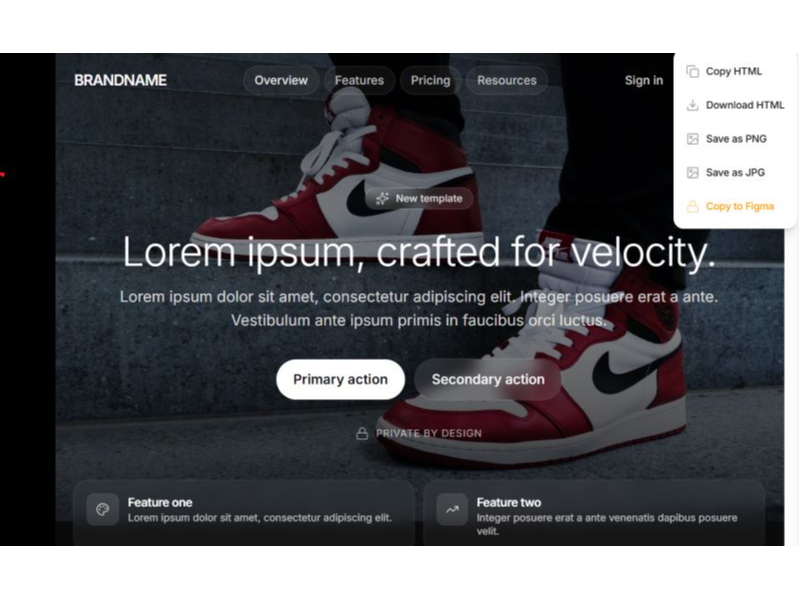Follow the Sign in link
Image resolution: width=800 pixels, height=600 pixels.
coord(644,80)
